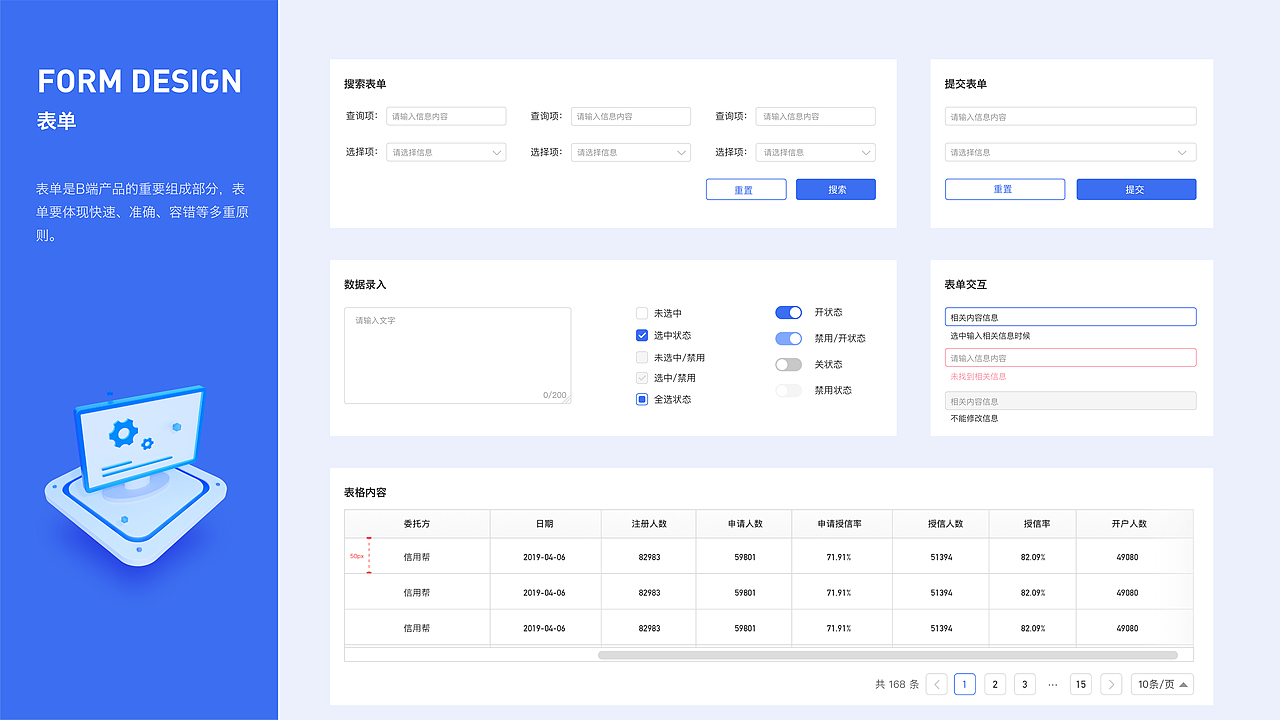Turn on the 关状态 switch
This screenshot has height=720, width=1280.
(x=789, y=364)
